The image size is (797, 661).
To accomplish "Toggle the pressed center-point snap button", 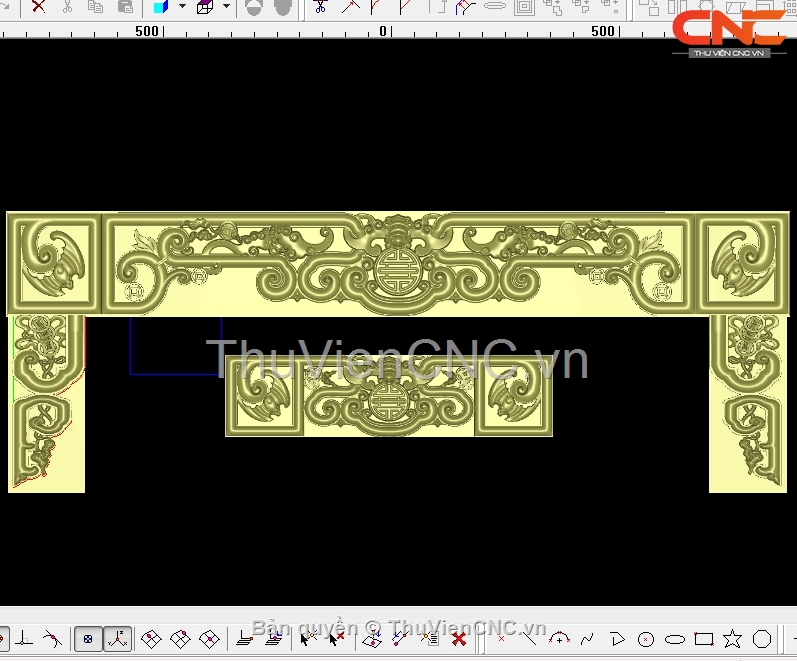I will click(x=88, y=638).
